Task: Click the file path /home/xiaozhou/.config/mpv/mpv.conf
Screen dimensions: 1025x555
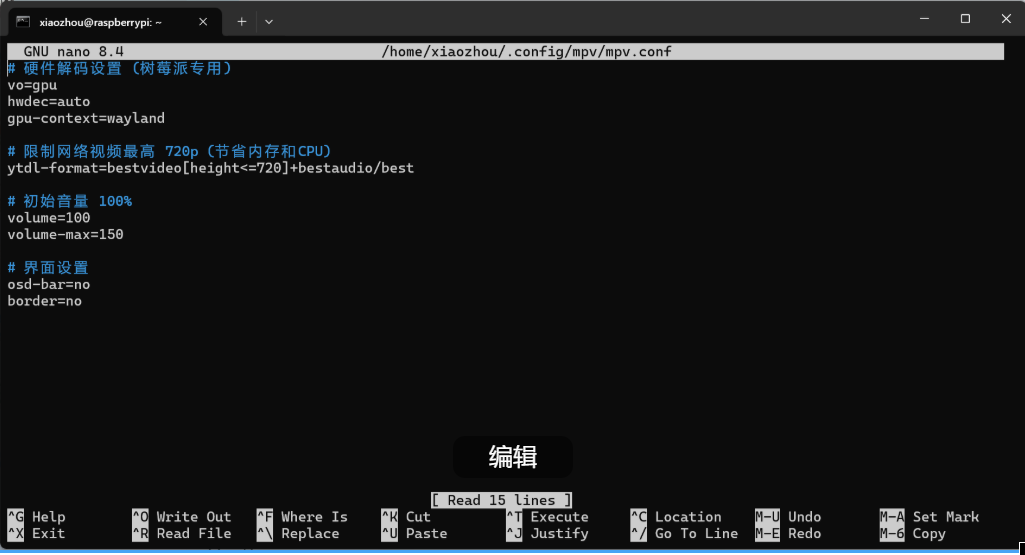Action: [x=526, y=52]
